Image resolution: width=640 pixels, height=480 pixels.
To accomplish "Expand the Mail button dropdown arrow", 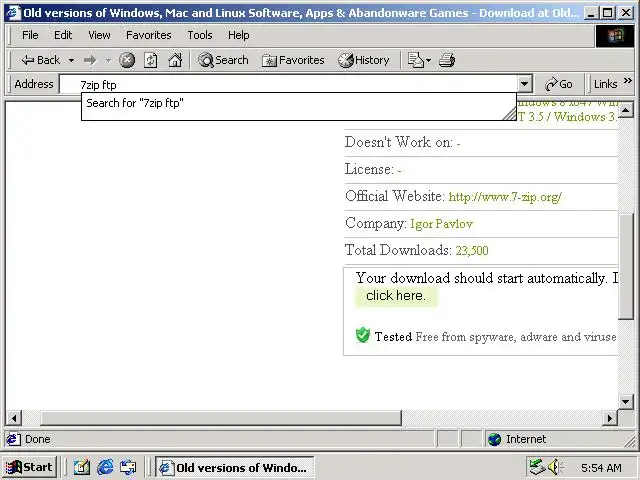I will coord(428,60).
